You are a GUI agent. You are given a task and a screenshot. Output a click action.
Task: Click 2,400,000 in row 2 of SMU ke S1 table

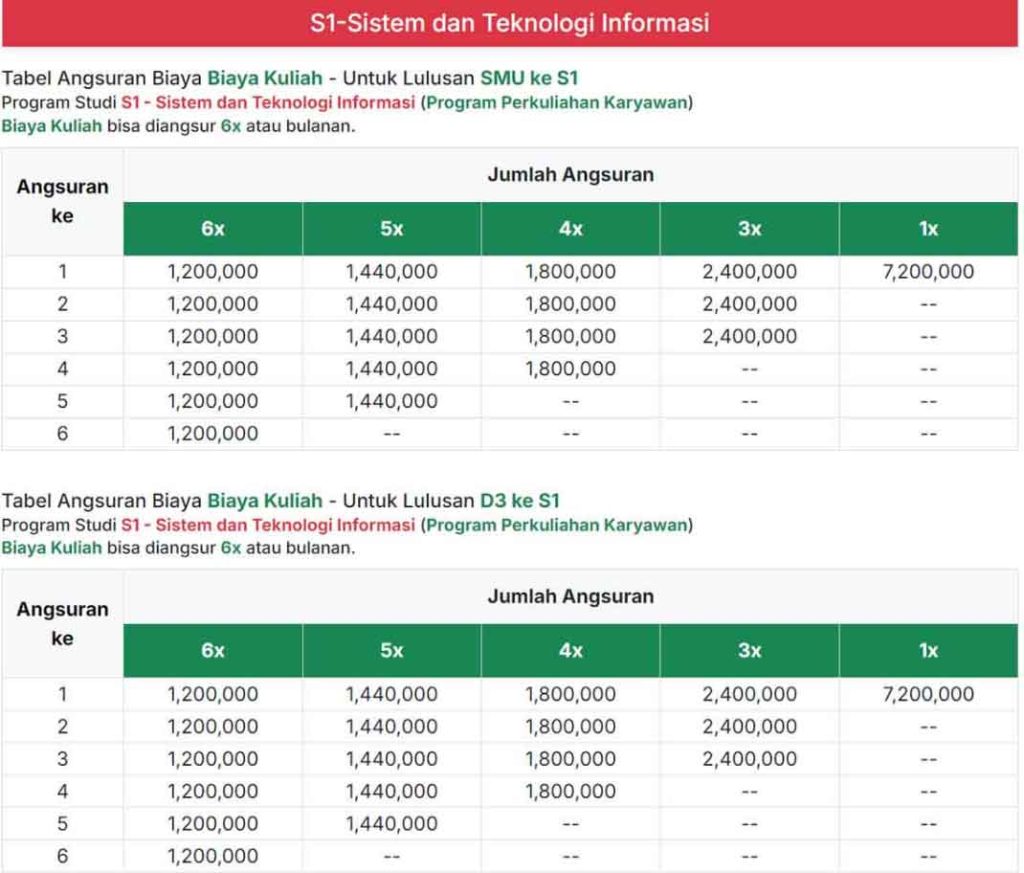point(750,304)
